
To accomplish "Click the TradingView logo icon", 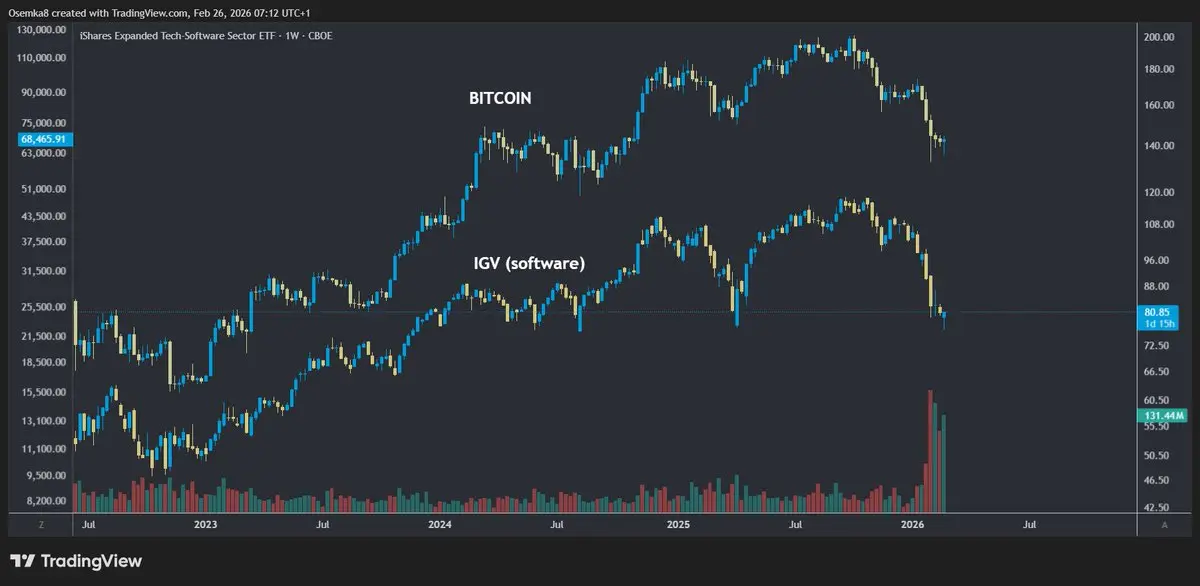I will point(22,561).
